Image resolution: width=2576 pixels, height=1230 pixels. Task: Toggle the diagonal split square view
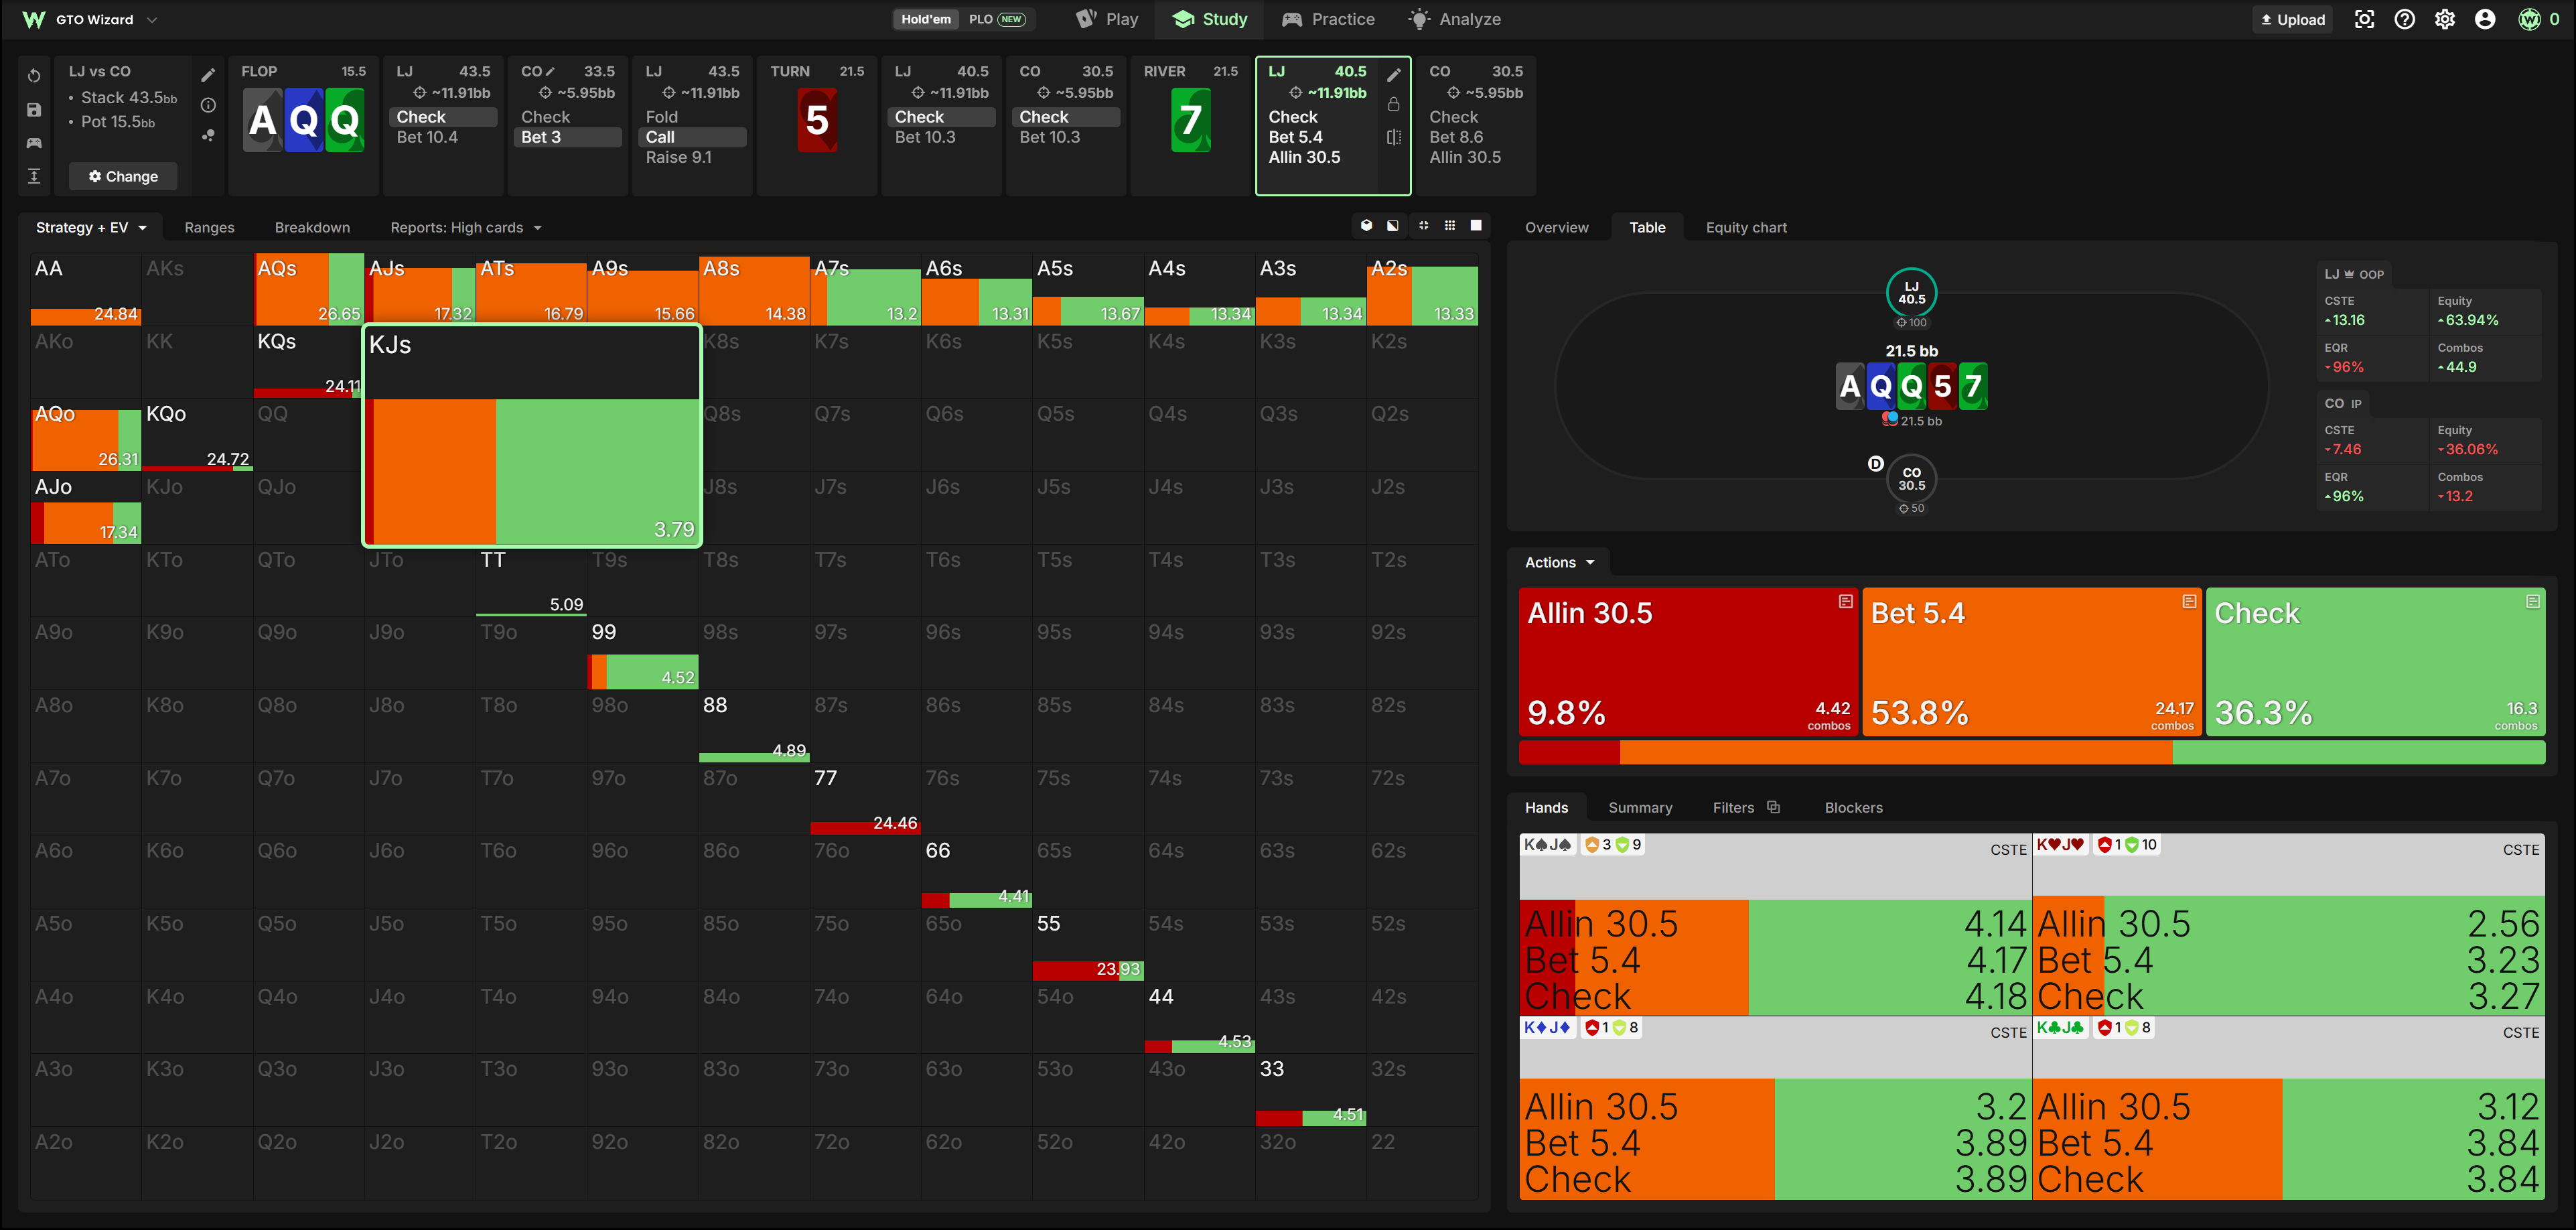coord(1393,226)
